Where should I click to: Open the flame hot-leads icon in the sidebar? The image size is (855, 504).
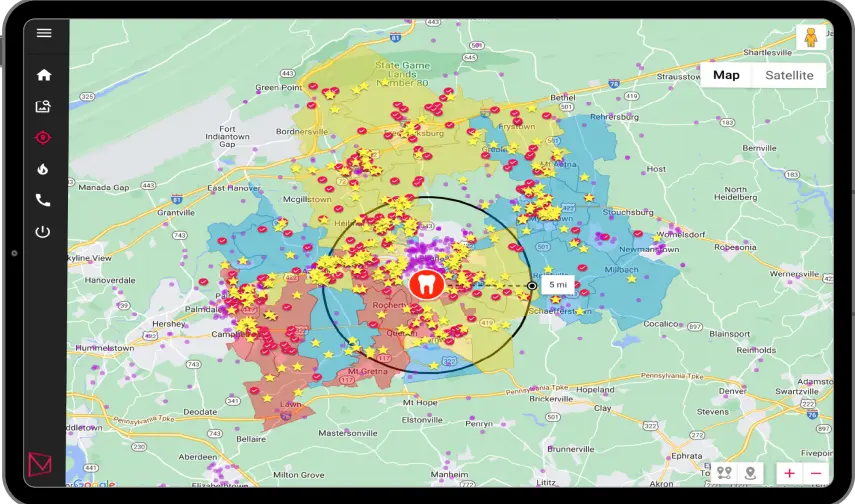pyautogui.click(x=43, y=169)
